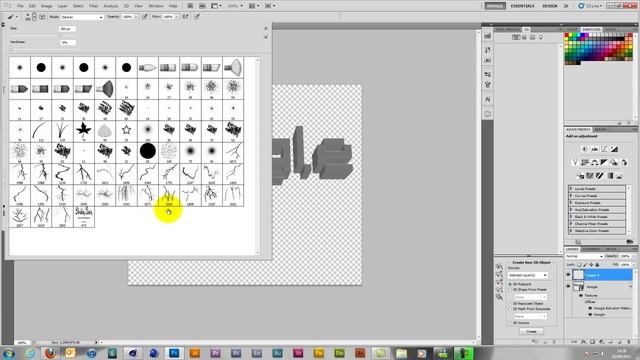This screenshot has width=640, height=360.
Task: Open Source Selected Layer(s) dropdown in 3D panel
Action: coord(528,276)
